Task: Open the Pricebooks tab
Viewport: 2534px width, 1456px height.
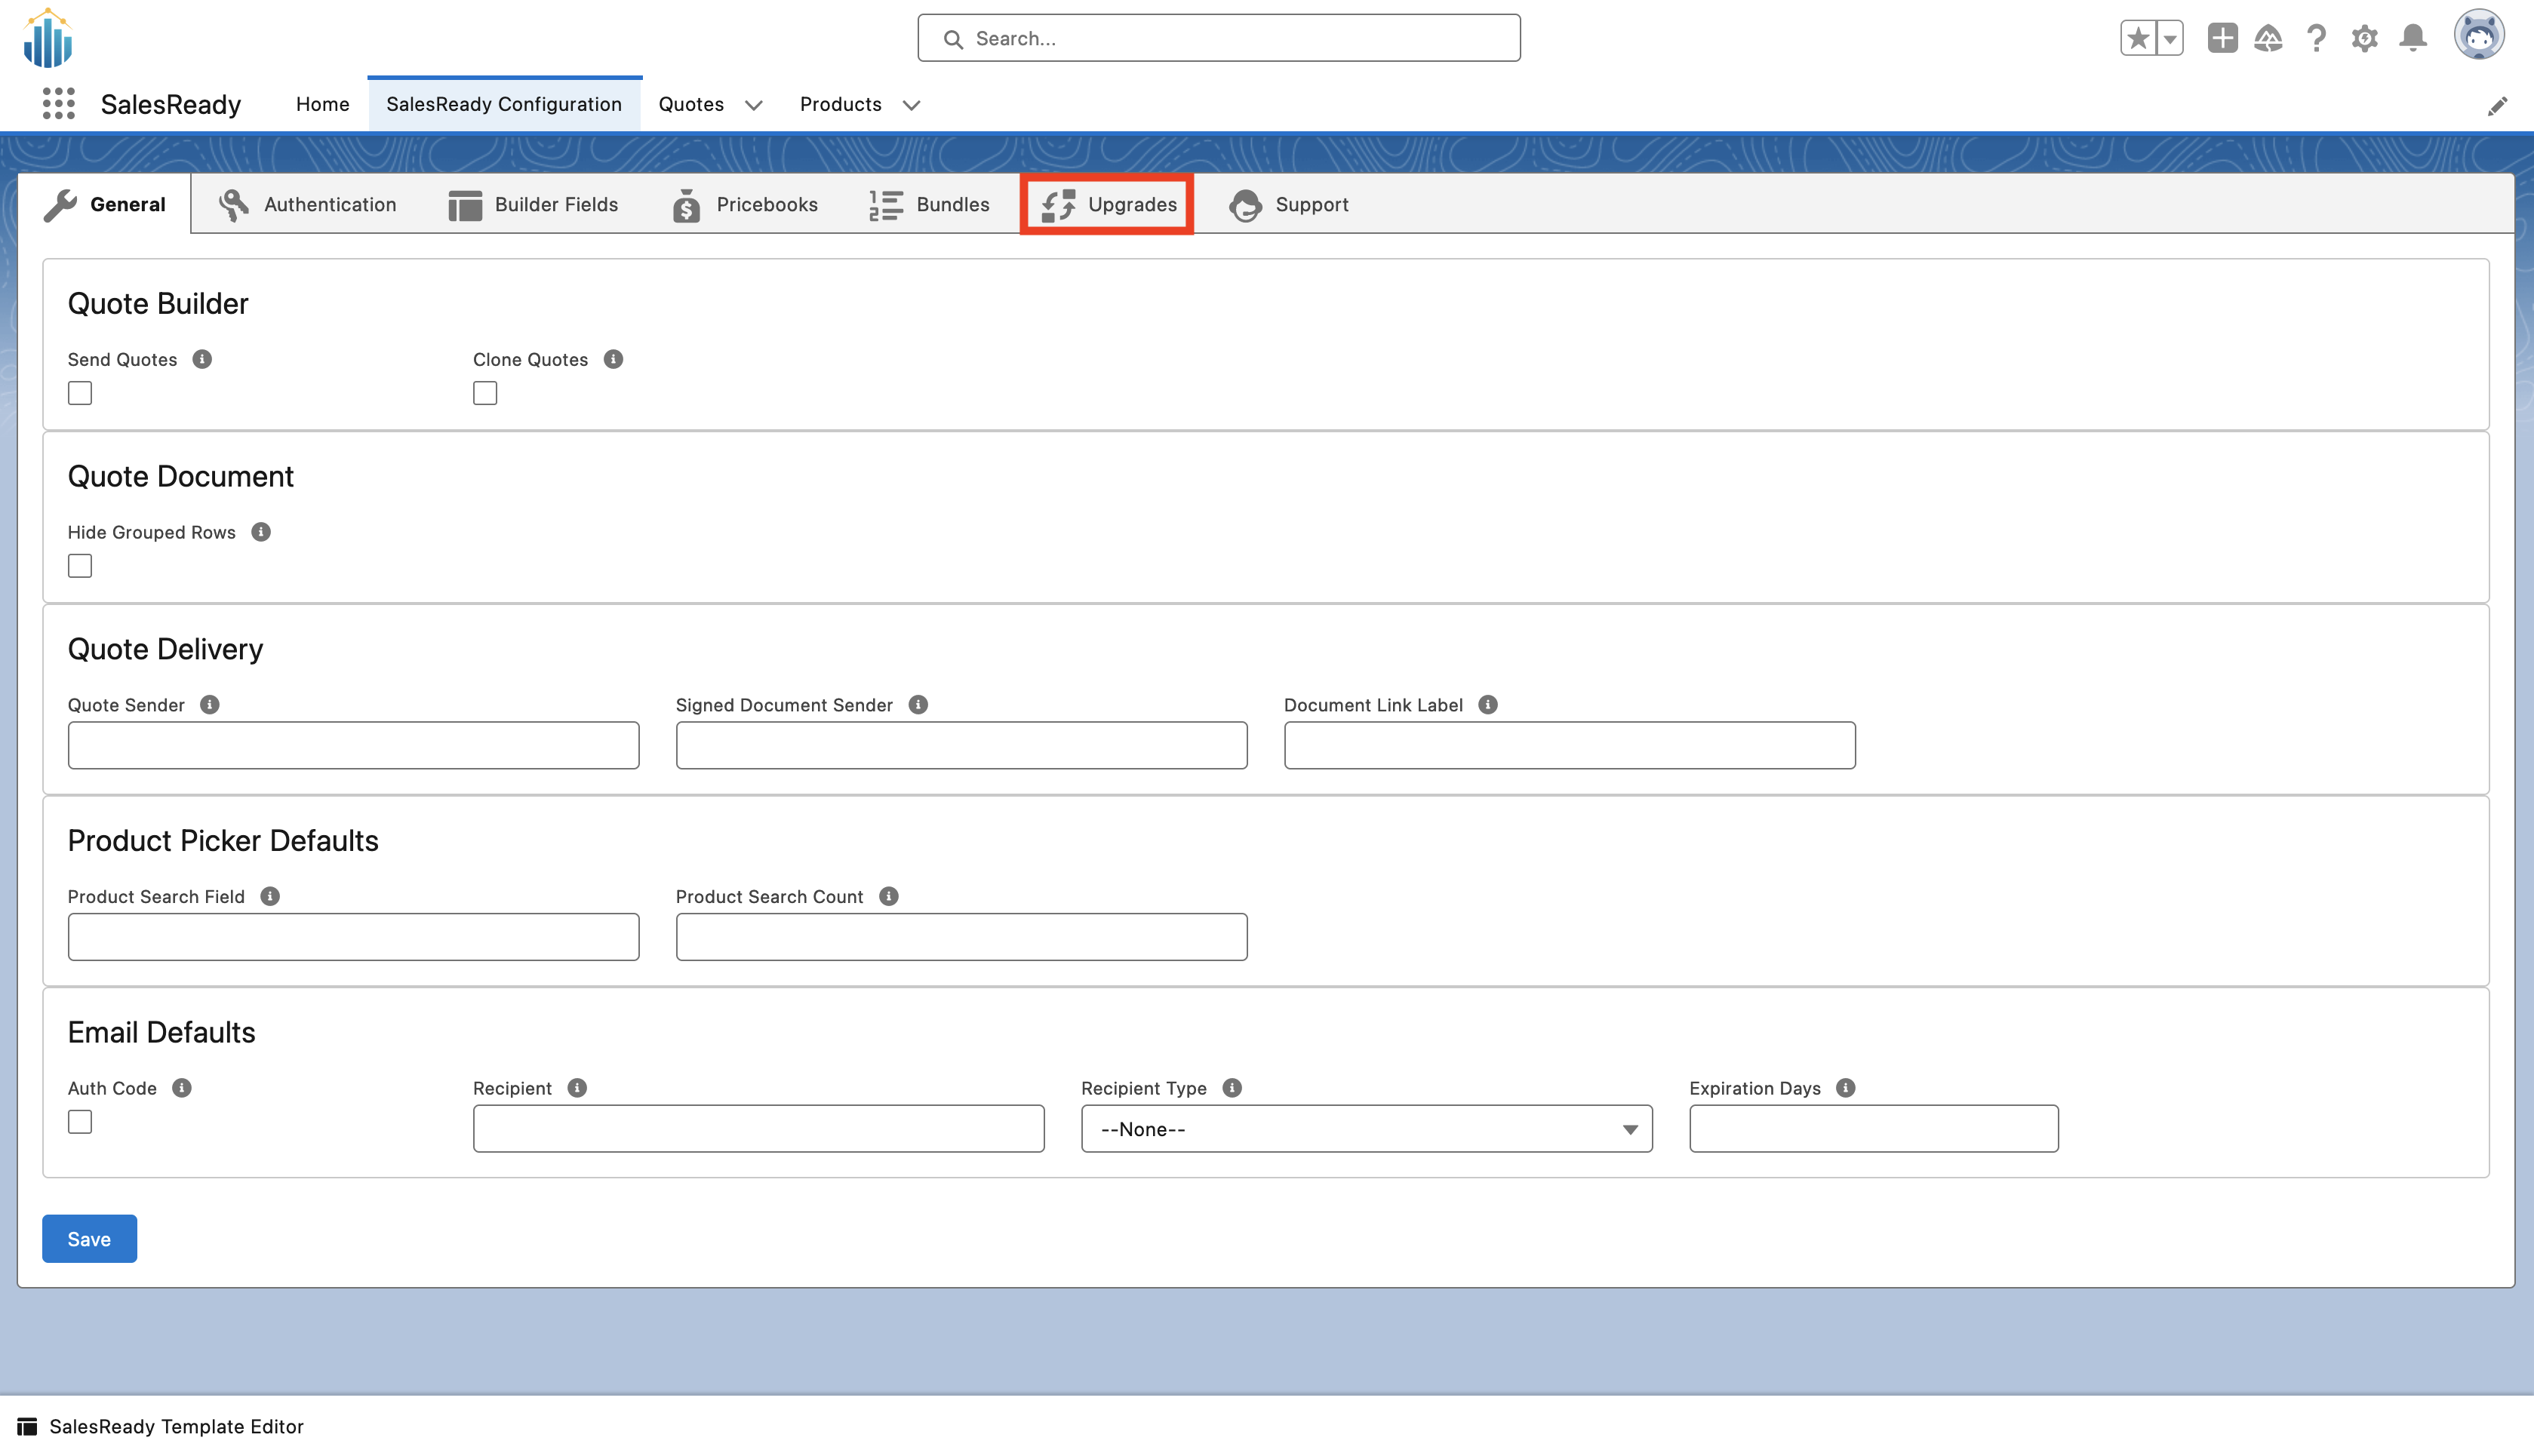Action: pos(745,204)
